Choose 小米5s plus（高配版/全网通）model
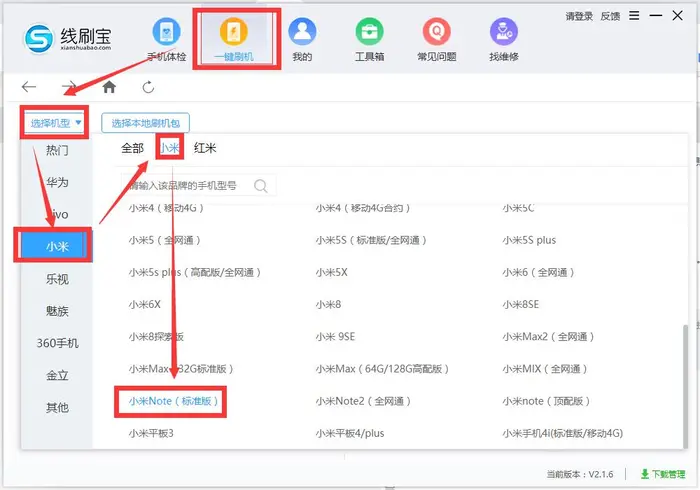The height and width of the screenshot is (490, 700). (195, 273)
